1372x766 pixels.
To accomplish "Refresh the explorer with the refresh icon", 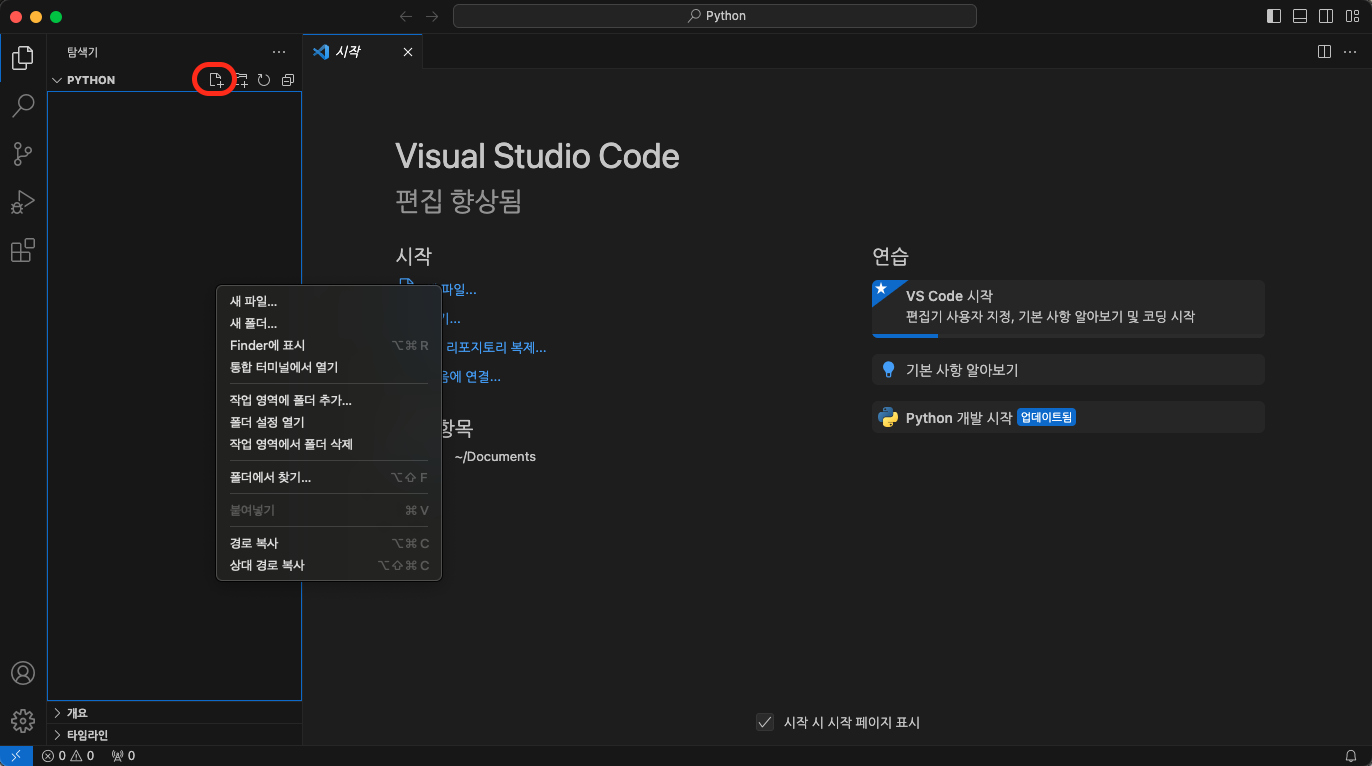I will tap(264, 80).
